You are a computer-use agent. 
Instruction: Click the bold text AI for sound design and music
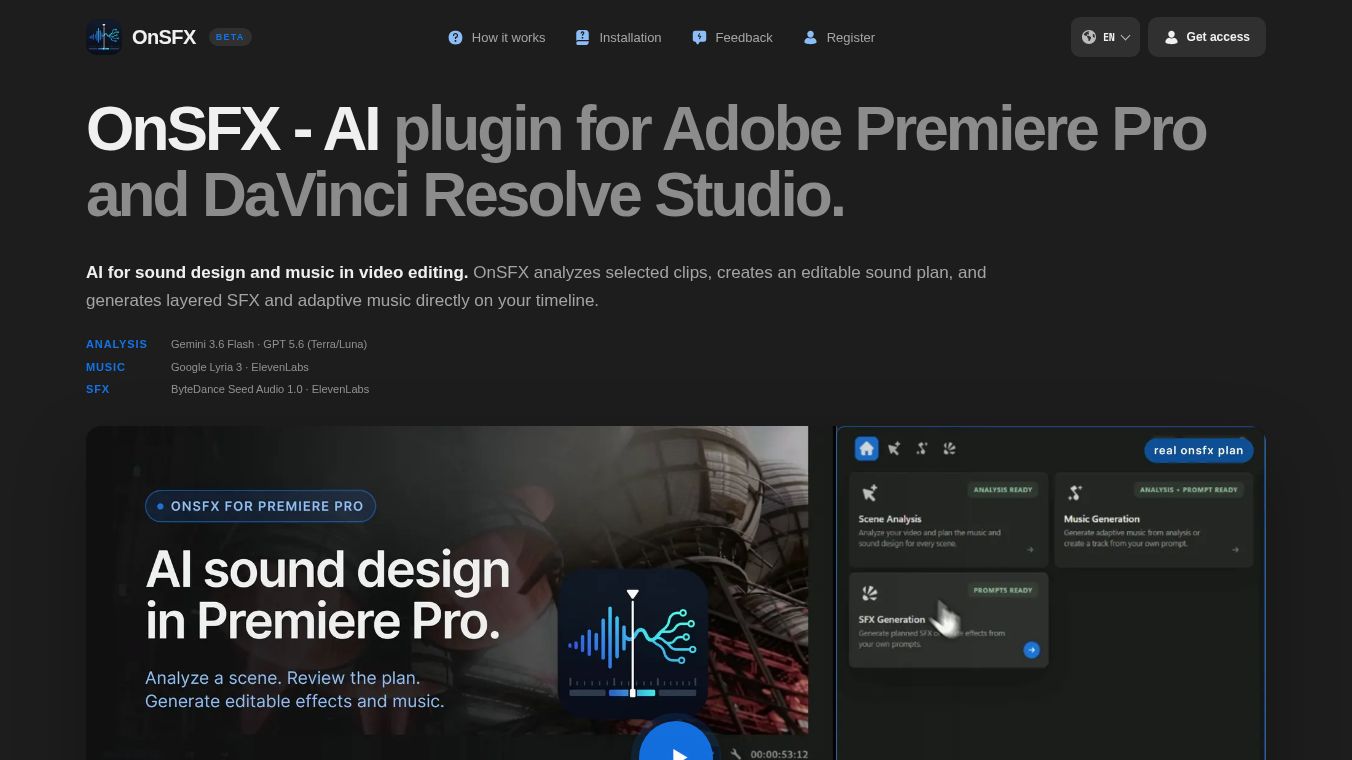tap(277, 272)
